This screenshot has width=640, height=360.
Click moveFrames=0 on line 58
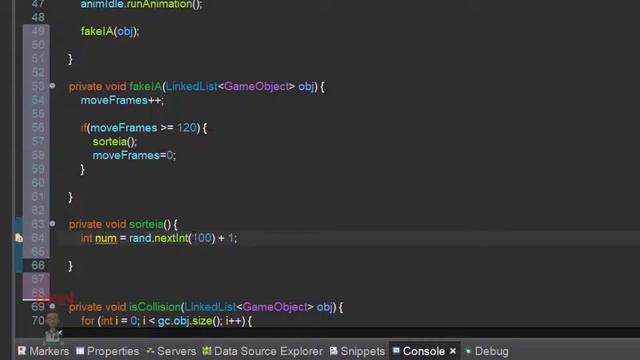(x=134, y=156)
